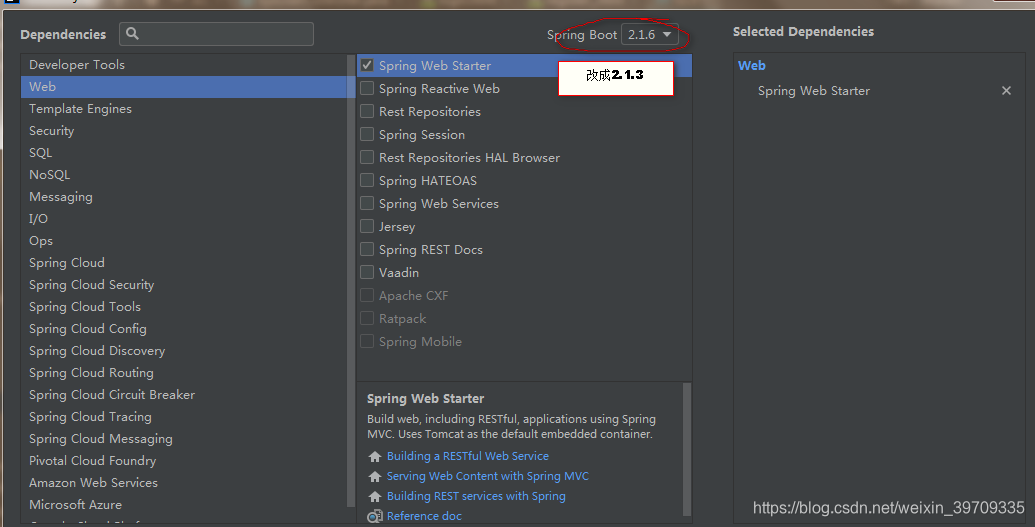1035x527 pixels.
Task: Click home icon beside Building a RESTful Web Service
Action: pos(375,456)
